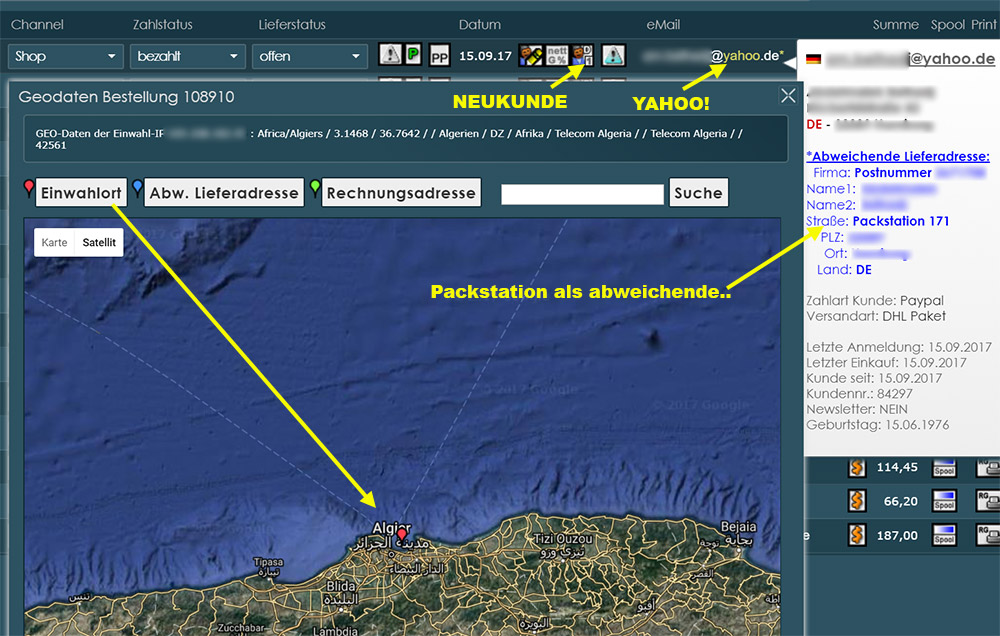Image resolution: width=1000 pixels, height=636 pixels.
Task: Click the 'Packstation 171' street value
Action: coord(901,221)
